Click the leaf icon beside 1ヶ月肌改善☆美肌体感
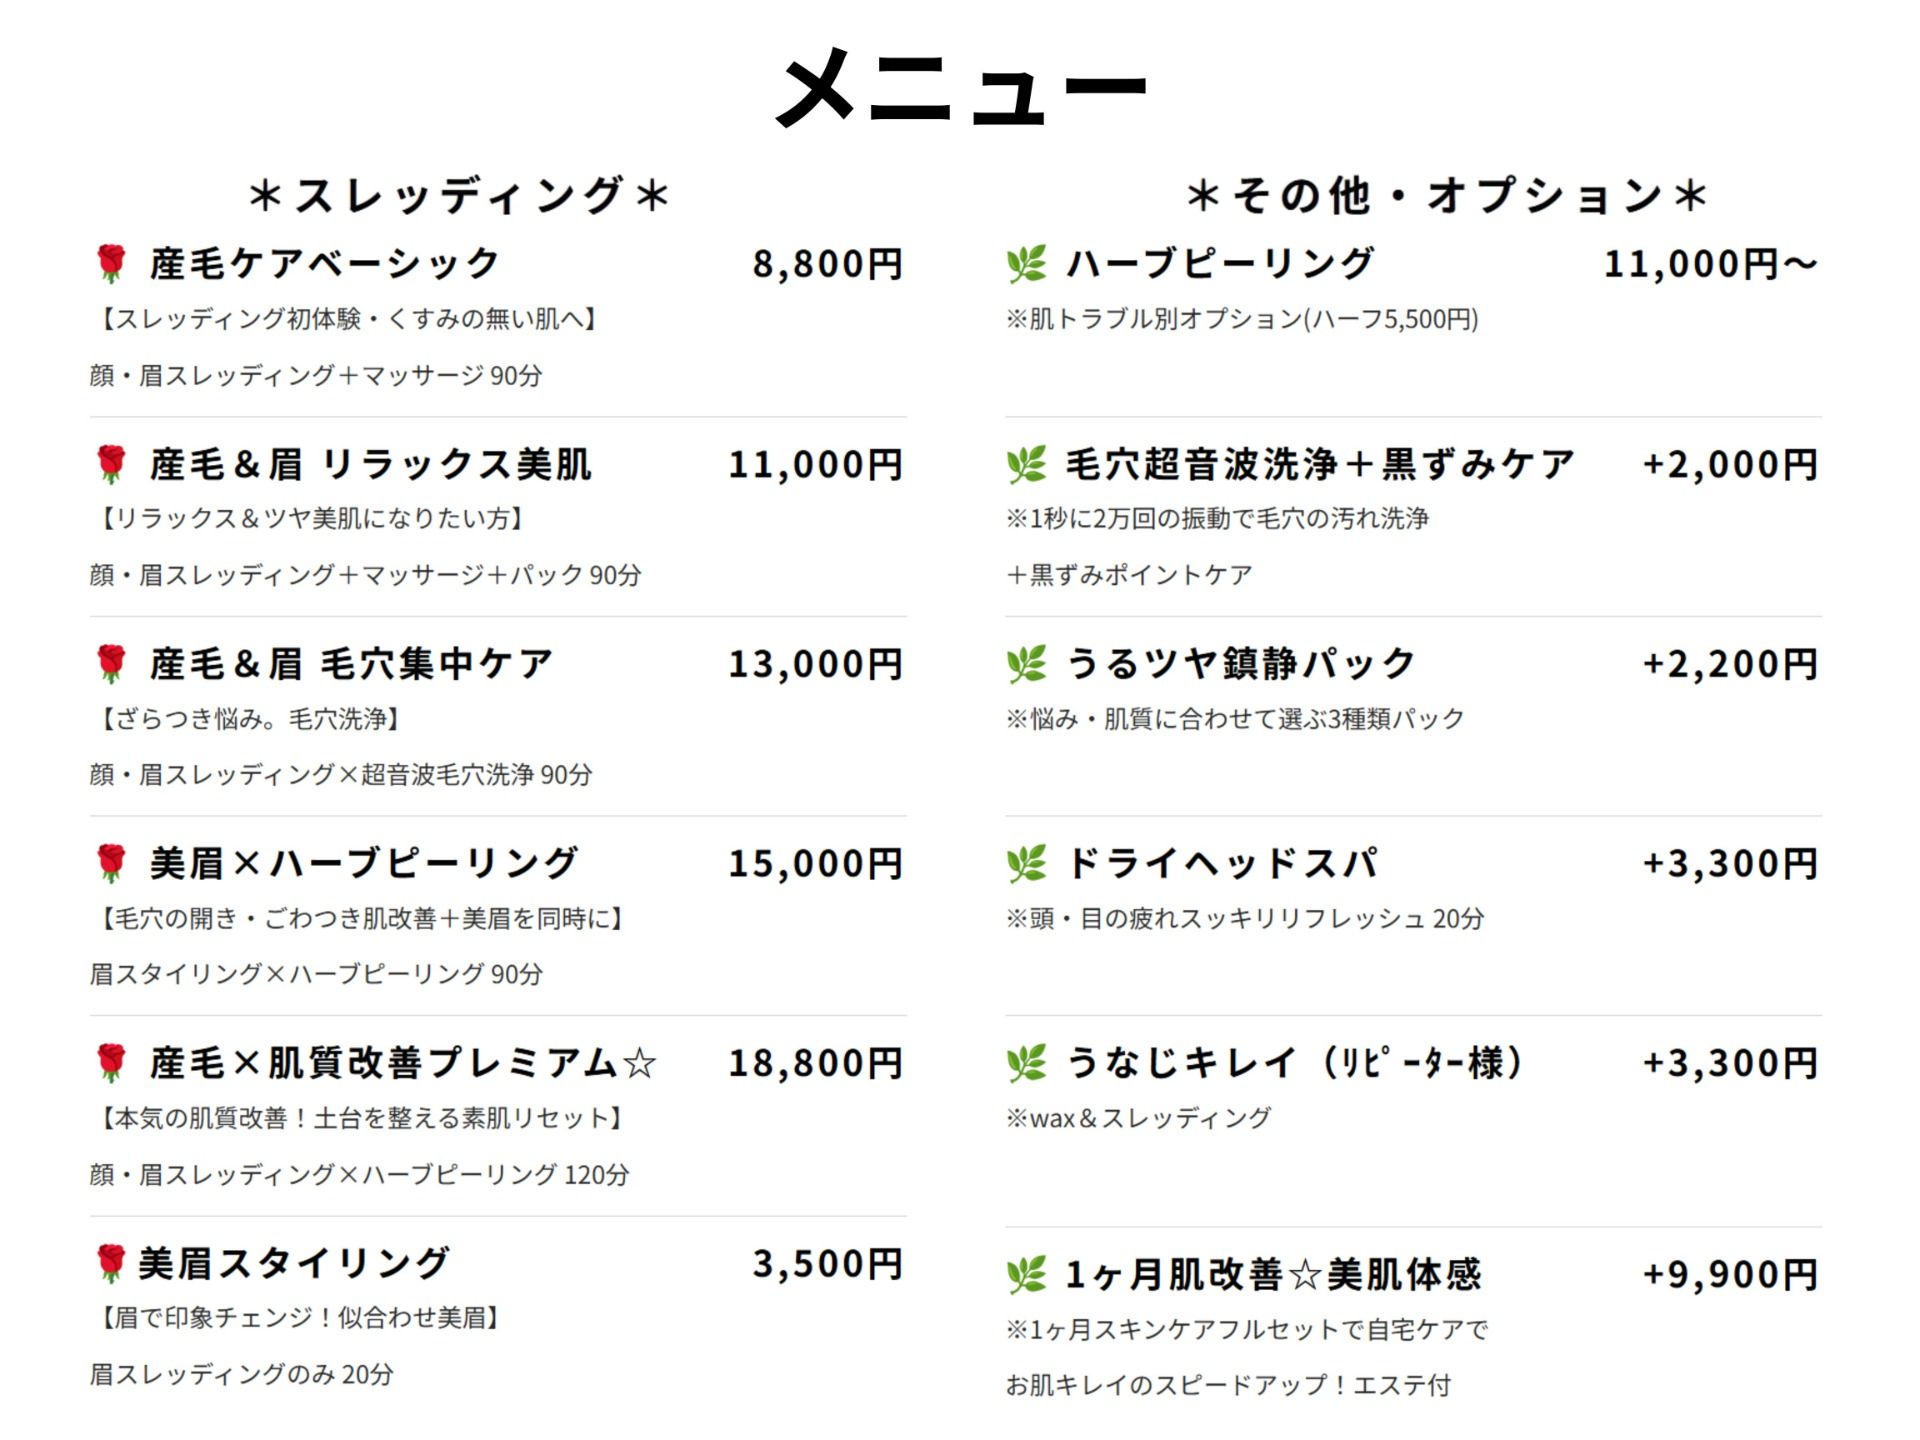Screen dimensions: 1920x1440 coord(1027,1275)
